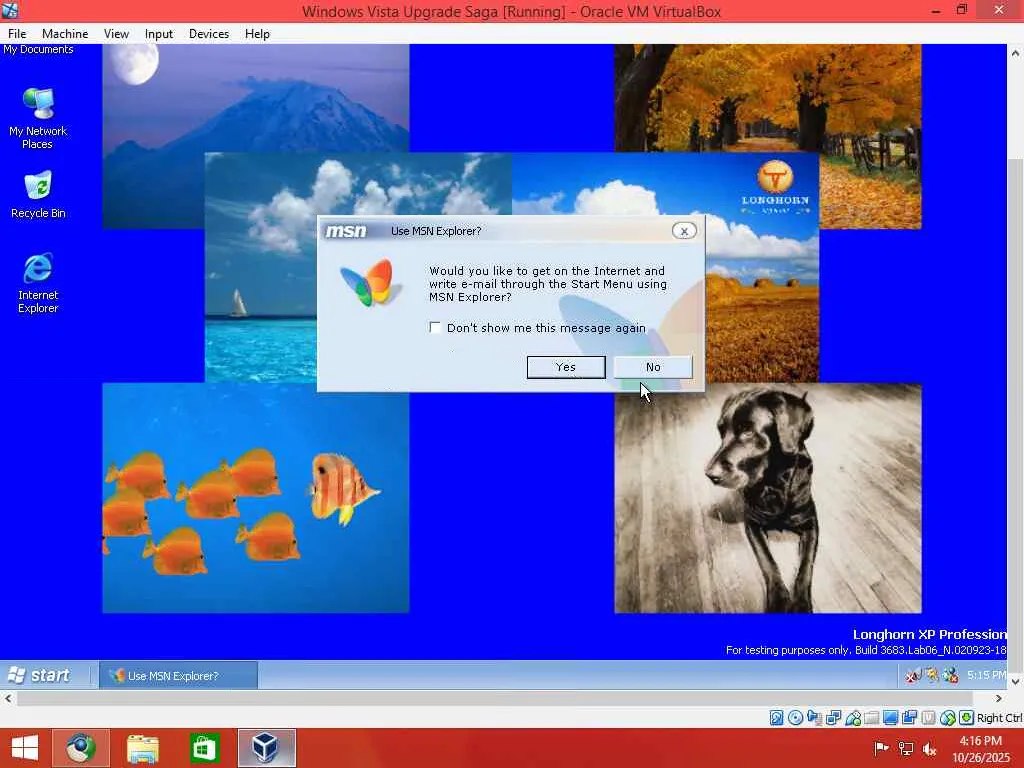Click the guest network tray icon with red X
The height and width of the screenshot is (768, 1024).
click(x=912, y=675)
